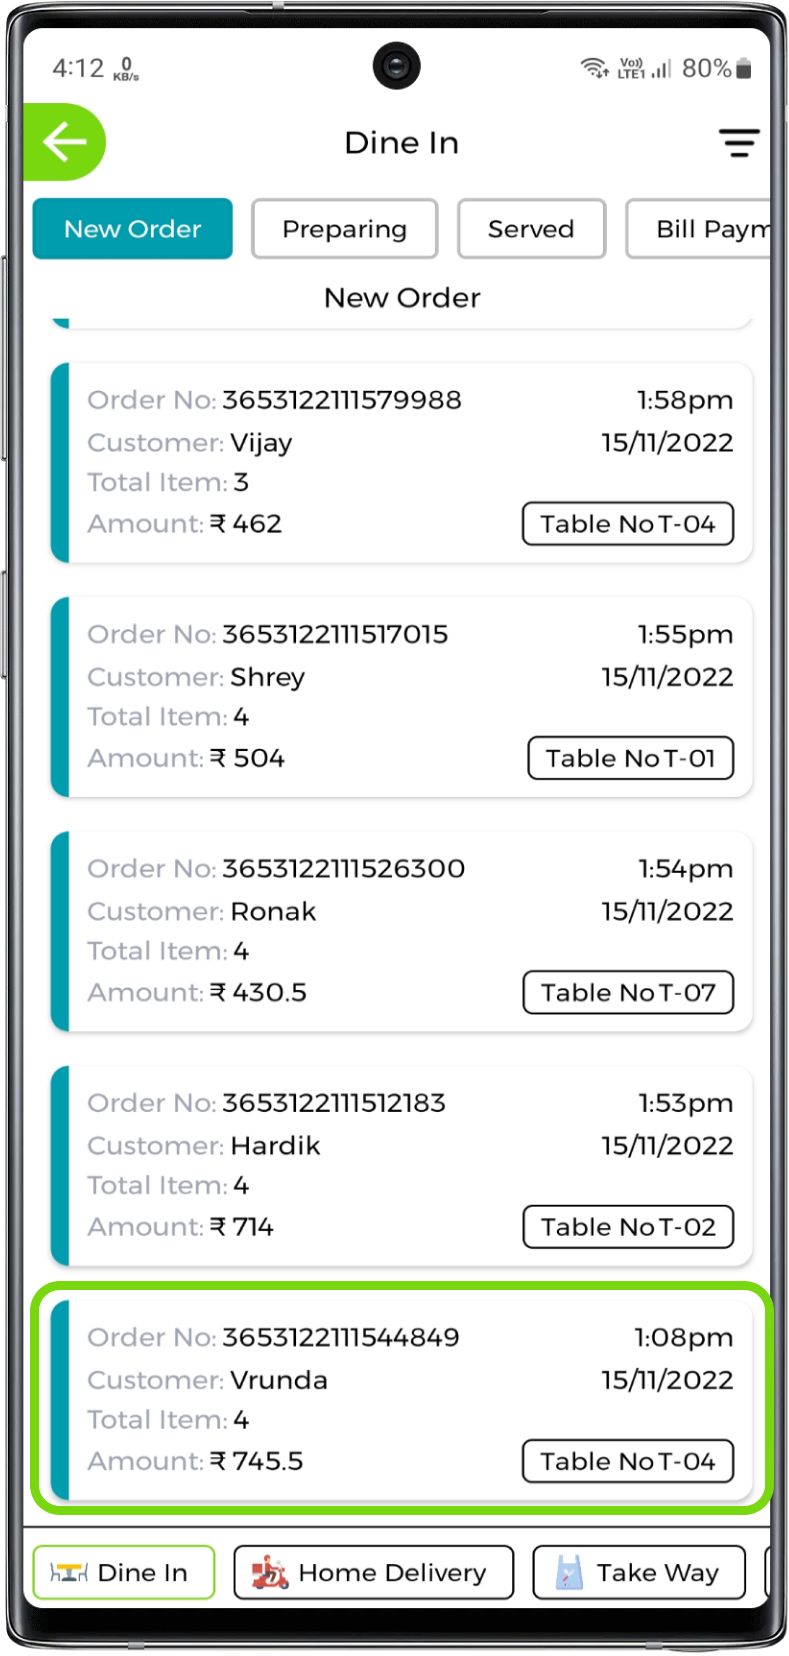Tap the Dine In table icon
The image size is (789, 1656).
69,1573
